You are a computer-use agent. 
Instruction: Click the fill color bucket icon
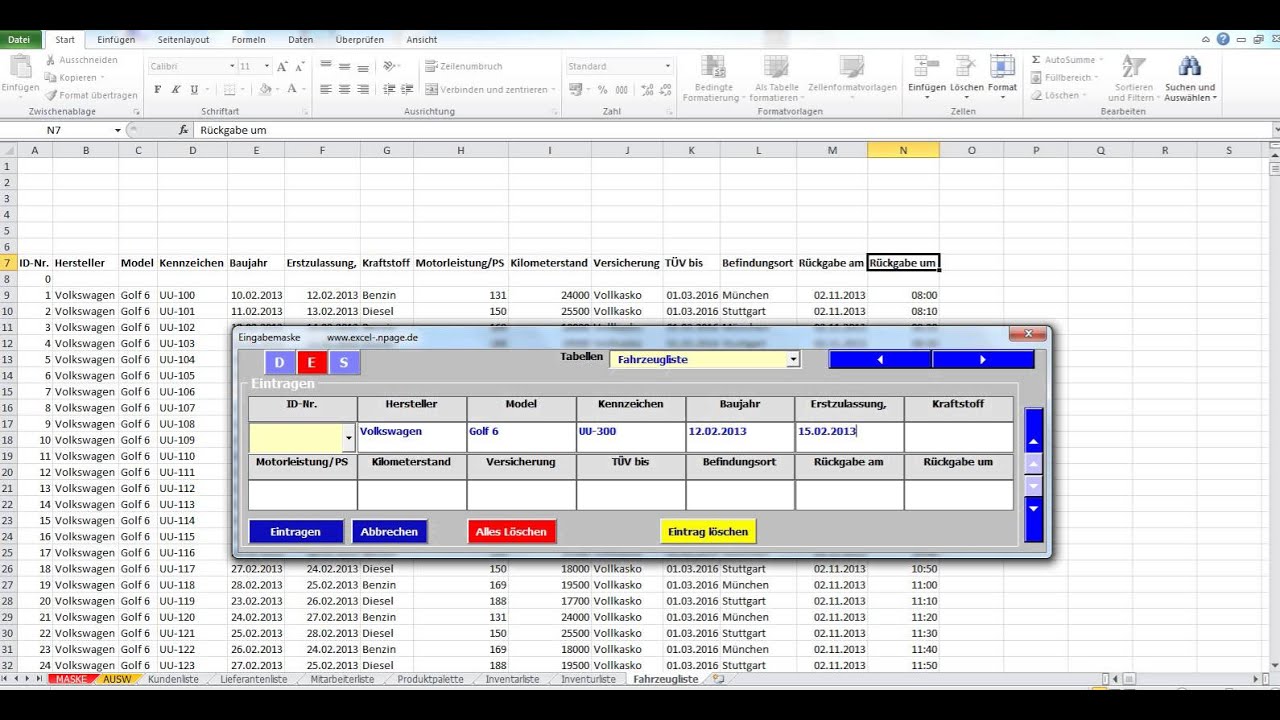(265, 89)
